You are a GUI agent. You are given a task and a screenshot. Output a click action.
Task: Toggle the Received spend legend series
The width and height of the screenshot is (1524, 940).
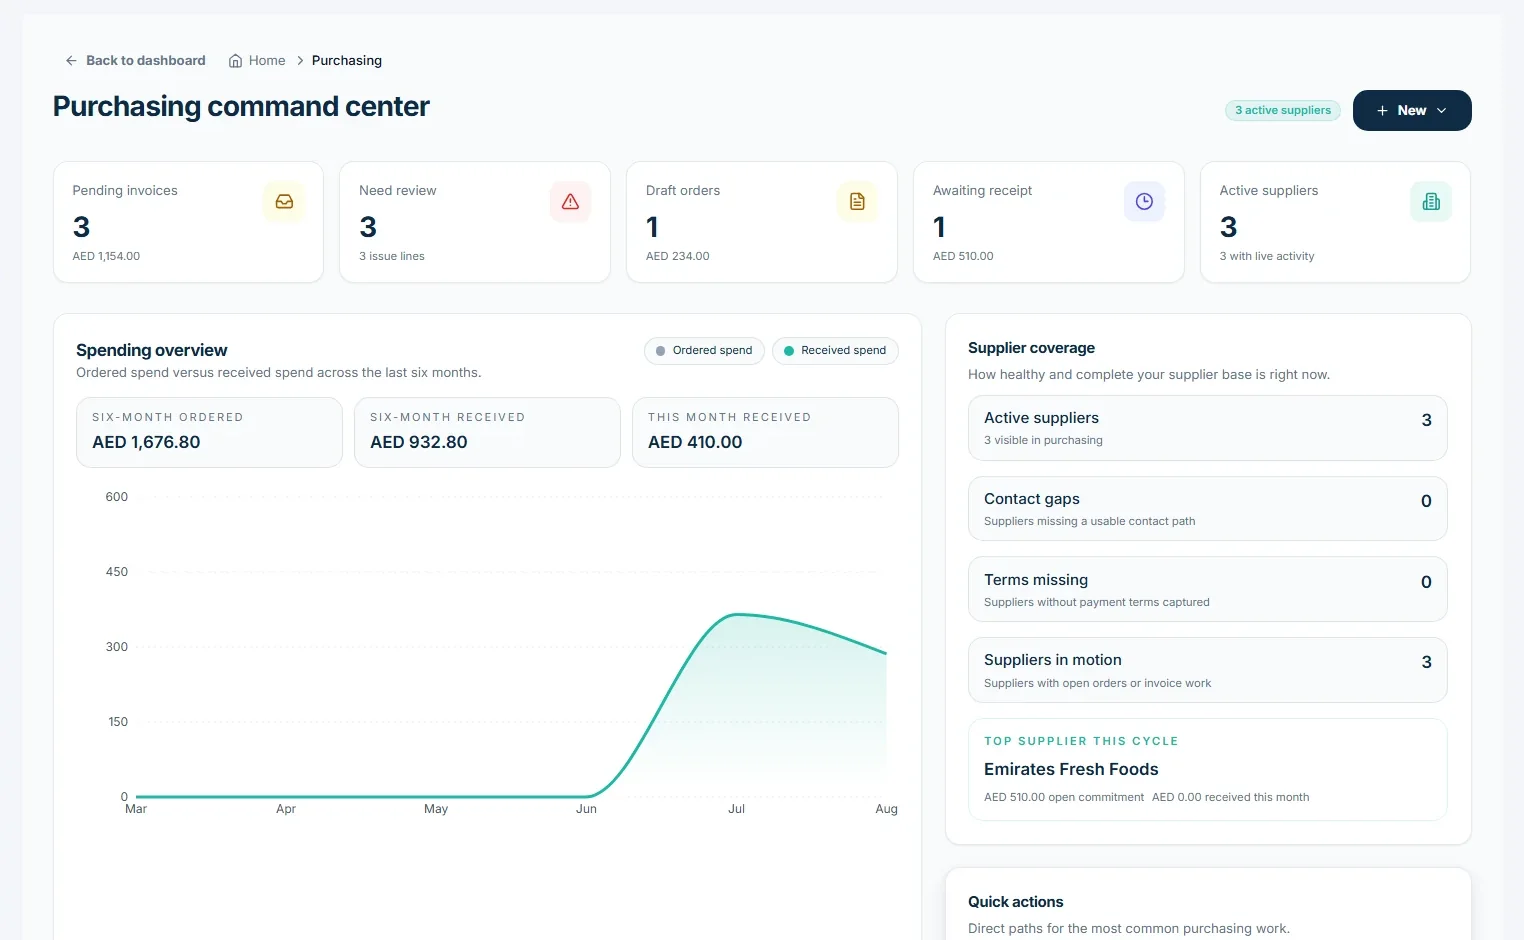(835, 351)
